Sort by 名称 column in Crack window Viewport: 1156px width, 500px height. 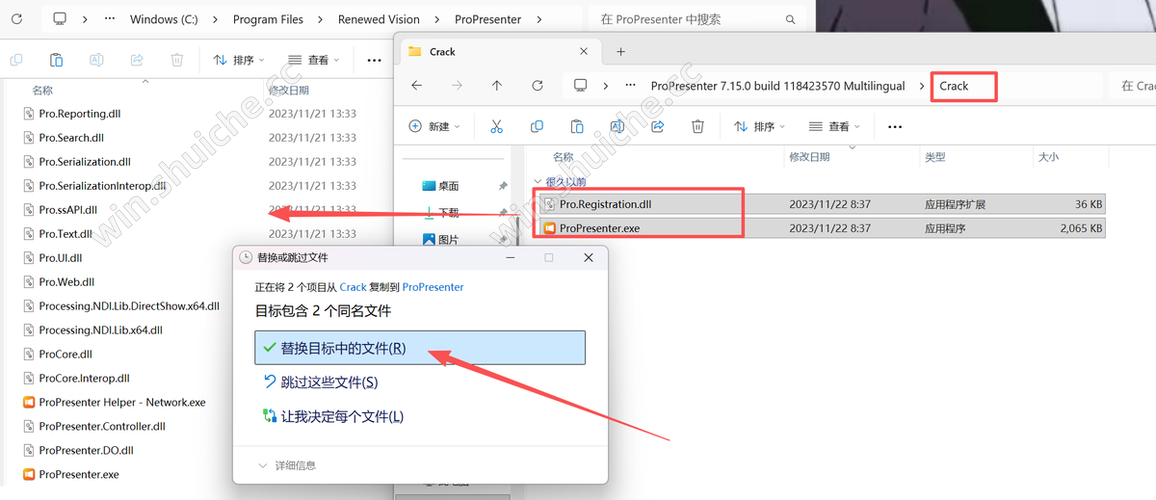[563, 157]
